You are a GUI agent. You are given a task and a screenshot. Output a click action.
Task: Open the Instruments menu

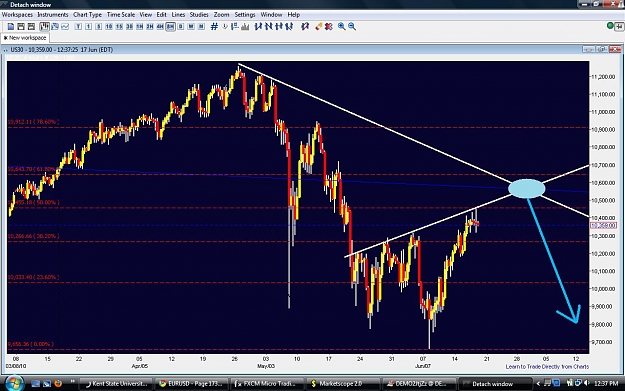(53, 15)
